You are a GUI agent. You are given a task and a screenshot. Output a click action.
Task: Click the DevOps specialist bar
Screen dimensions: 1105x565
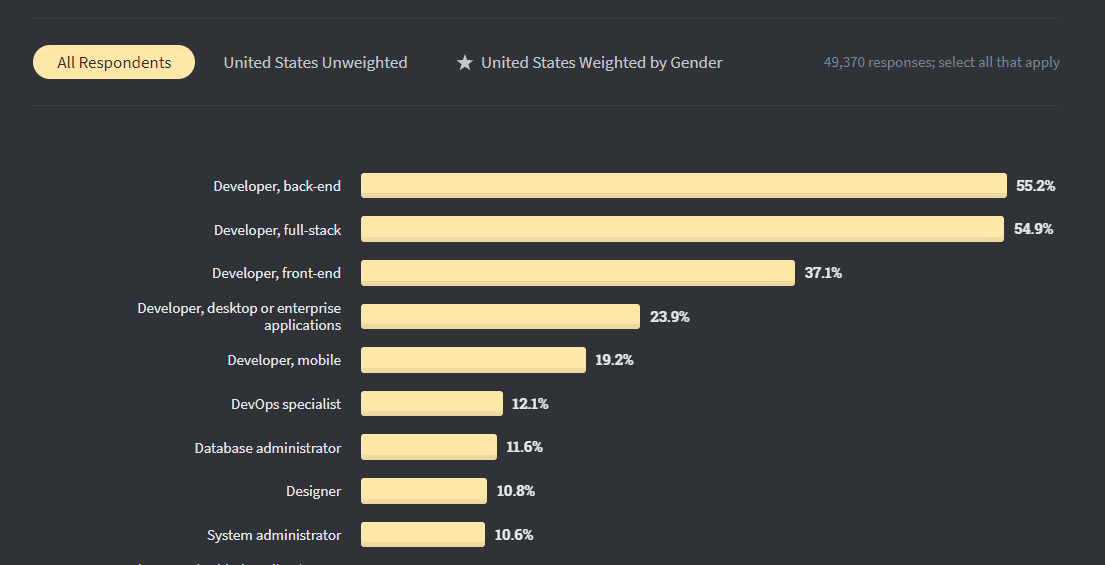tap(431, 404)
